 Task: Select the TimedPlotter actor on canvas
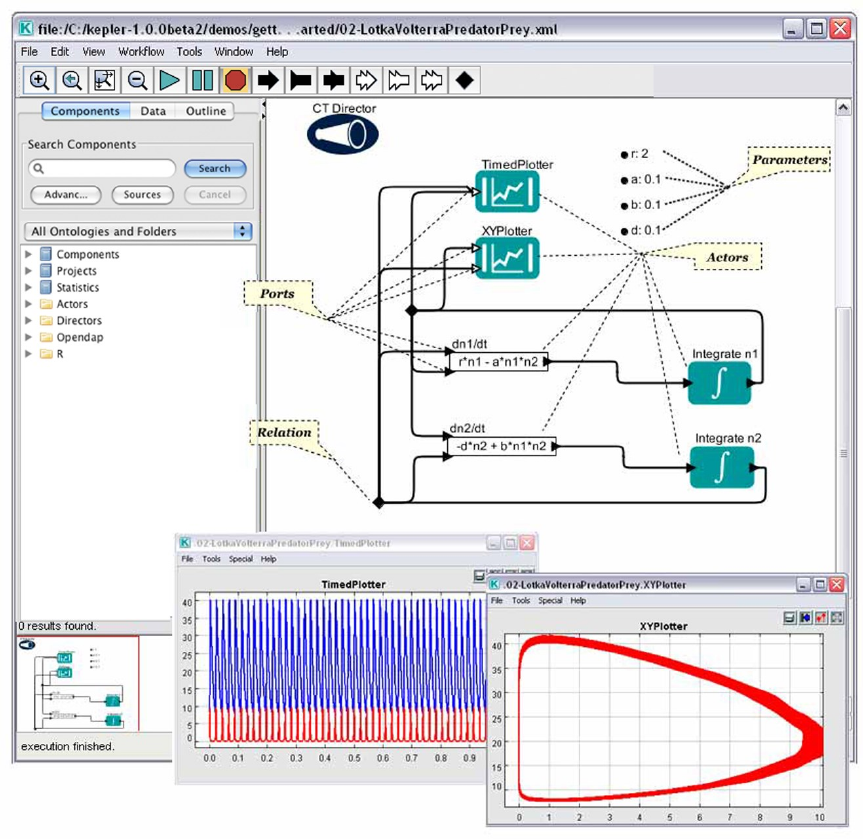507,191
